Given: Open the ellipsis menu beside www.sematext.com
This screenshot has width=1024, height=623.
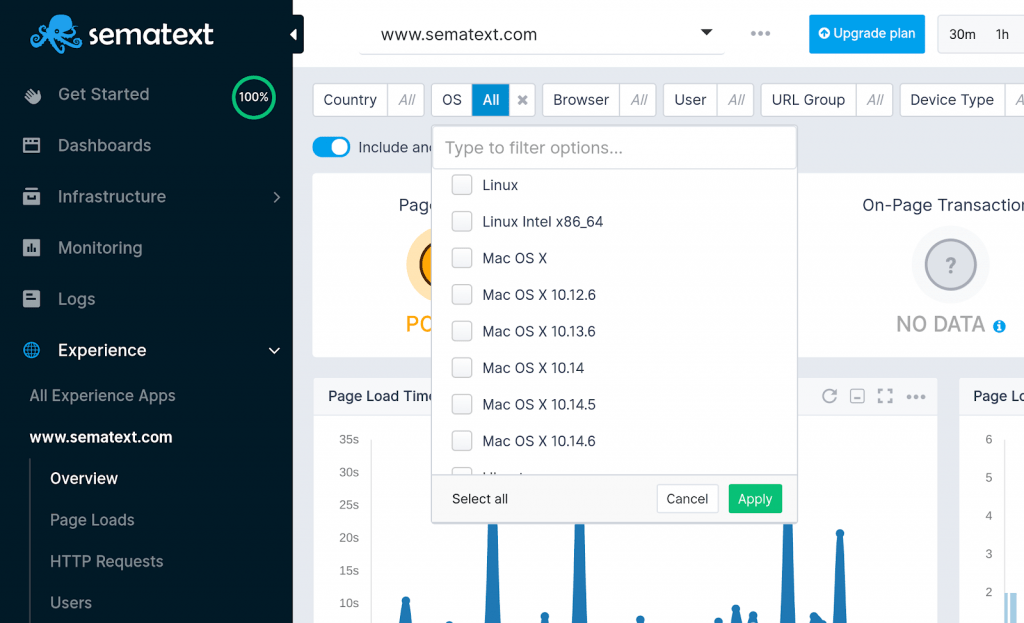Looking at the screenshot, I should [x=760, y=33].
